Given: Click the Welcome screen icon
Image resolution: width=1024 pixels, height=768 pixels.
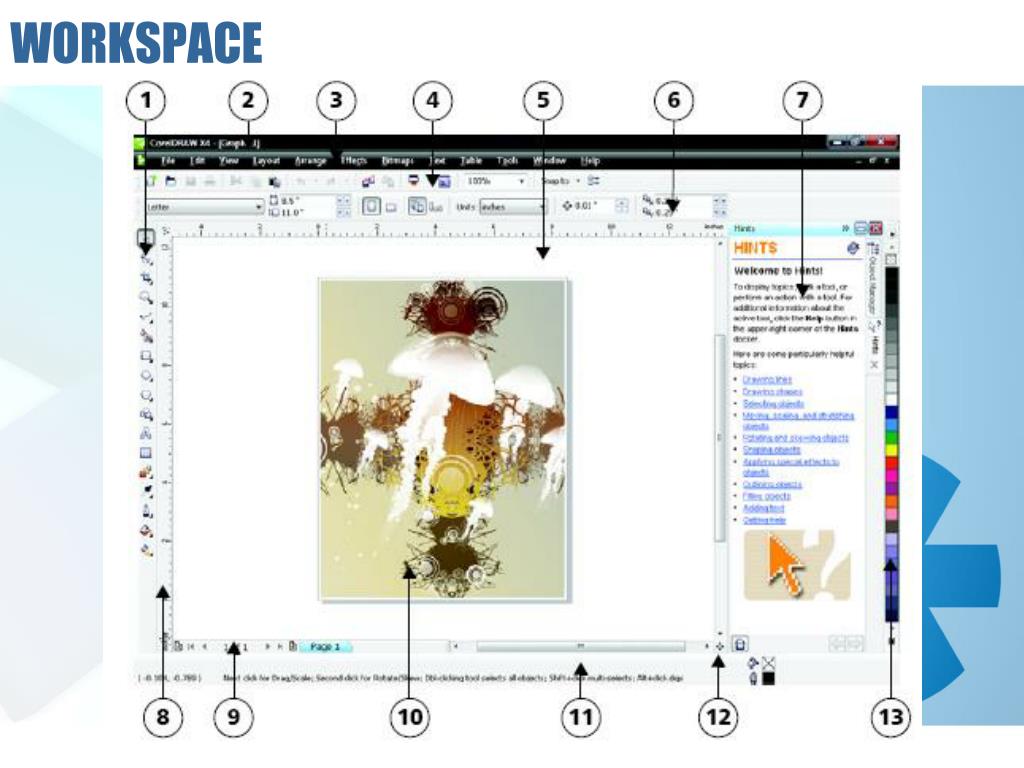Looking at the screenshot, I should coord(443,182).
